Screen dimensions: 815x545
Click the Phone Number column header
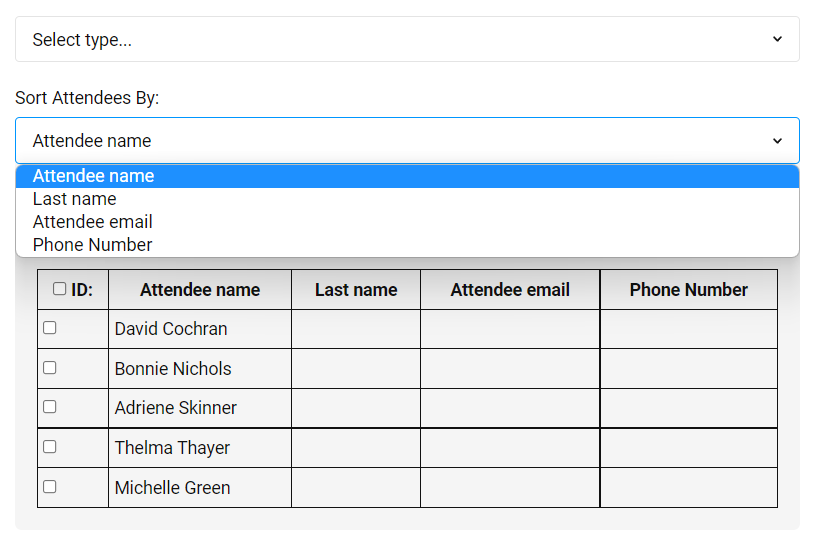(x=689, y=290)
